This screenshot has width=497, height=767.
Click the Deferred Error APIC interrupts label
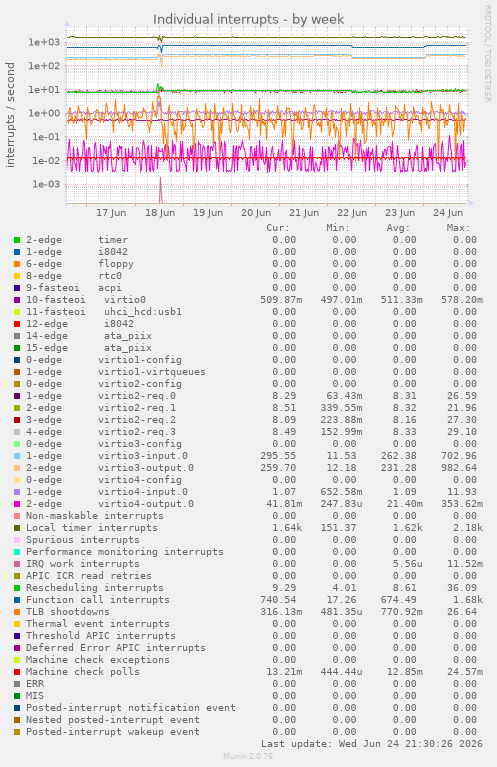coord(116,648)
